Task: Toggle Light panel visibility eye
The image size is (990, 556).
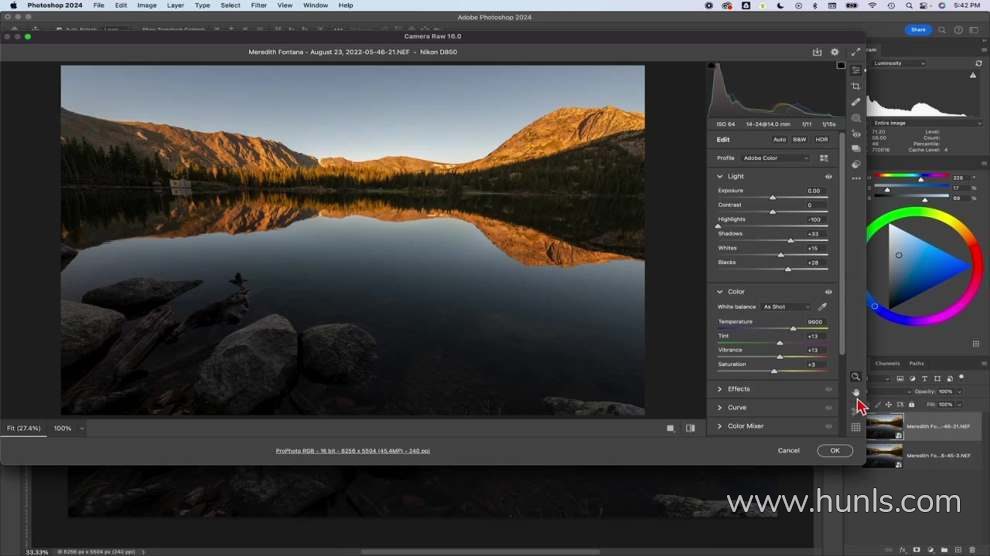Action: pyautogui.click(x=828, y=177)
